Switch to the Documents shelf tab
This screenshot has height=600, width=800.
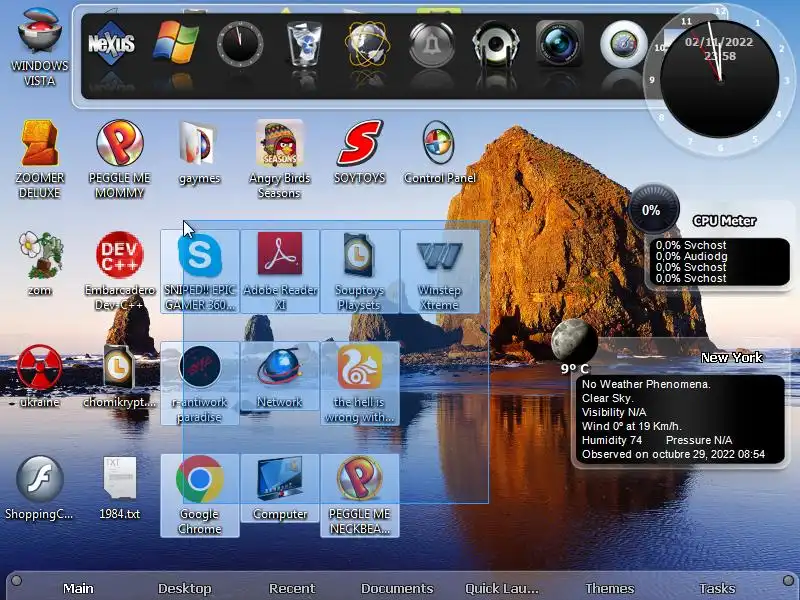point(397,588)
